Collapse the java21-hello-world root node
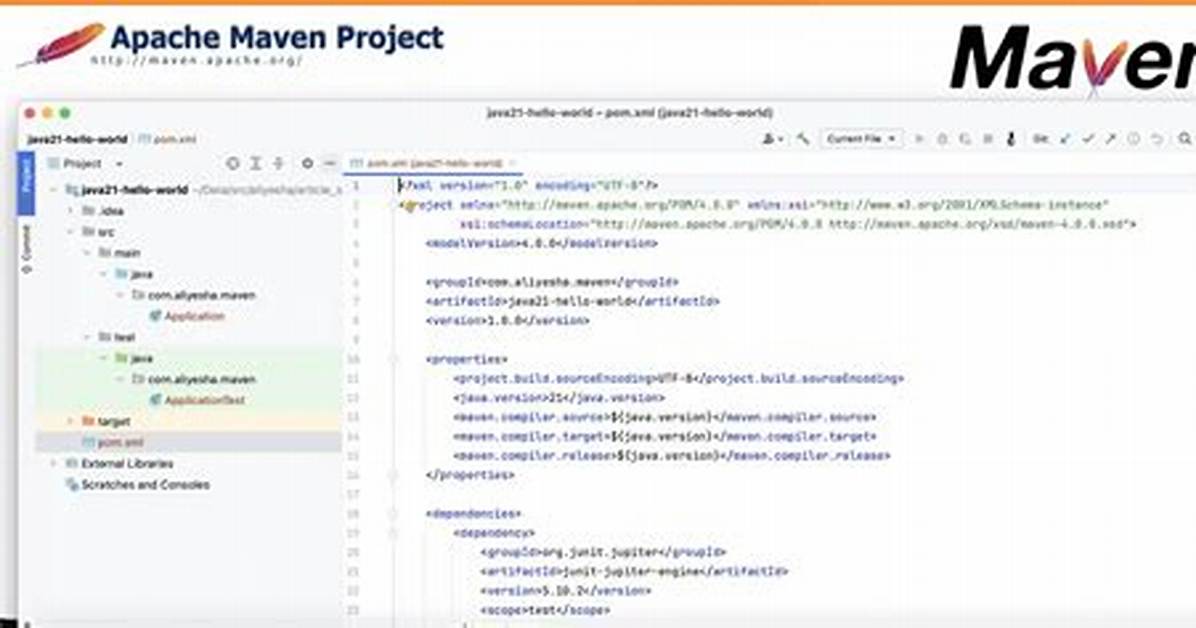 coord(54,189)
